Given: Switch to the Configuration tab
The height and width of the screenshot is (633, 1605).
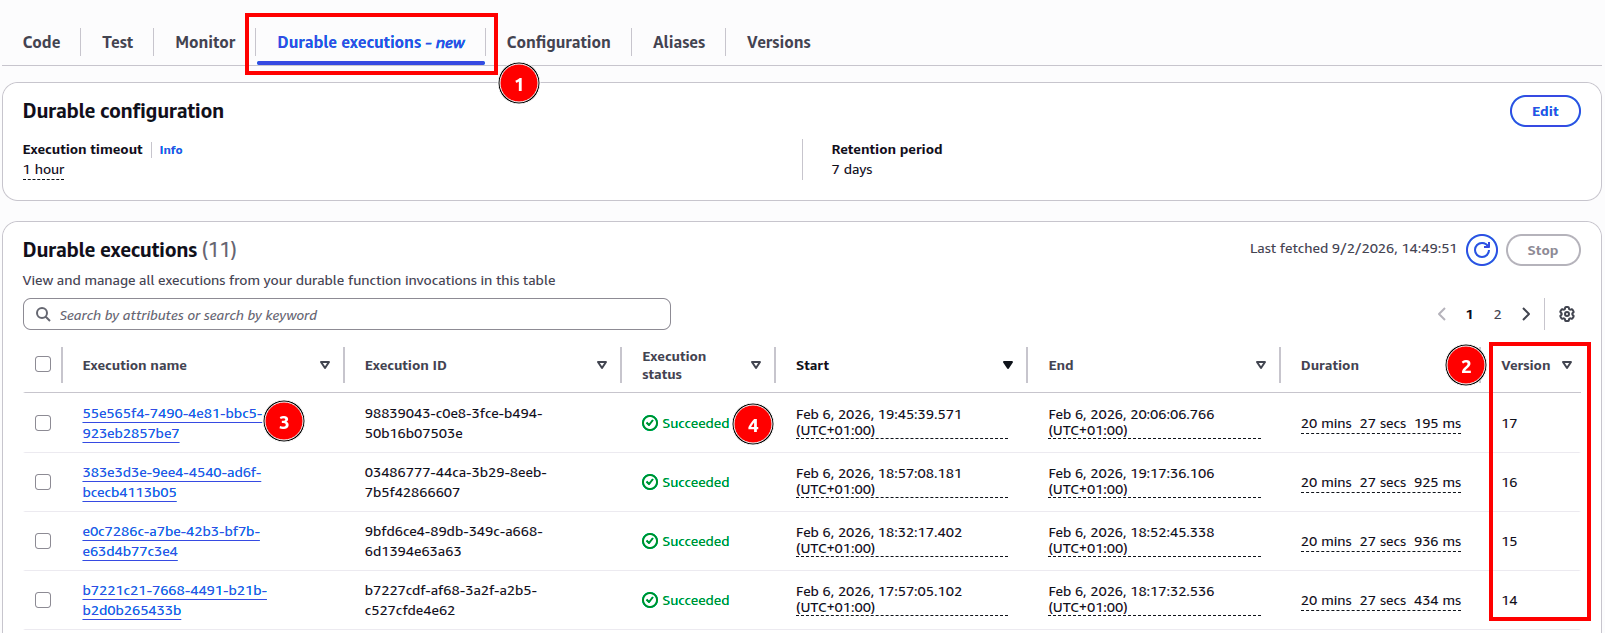Looking at the screenshot, I should [x=559, y=42].
